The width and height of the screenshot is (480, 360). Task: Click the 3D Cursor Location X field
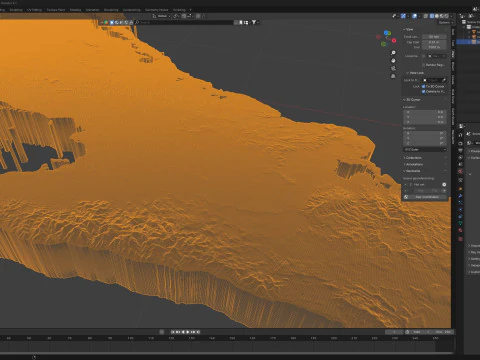click(425, 112)
